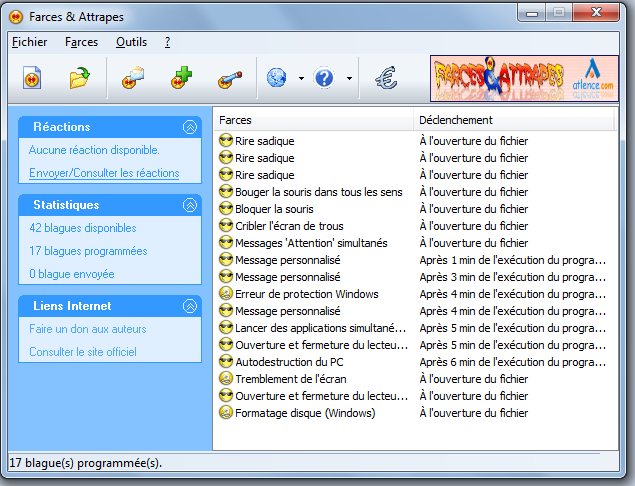
Task: Select Messages 'Attention' simultanés row
Action: (x=413, y=243)
